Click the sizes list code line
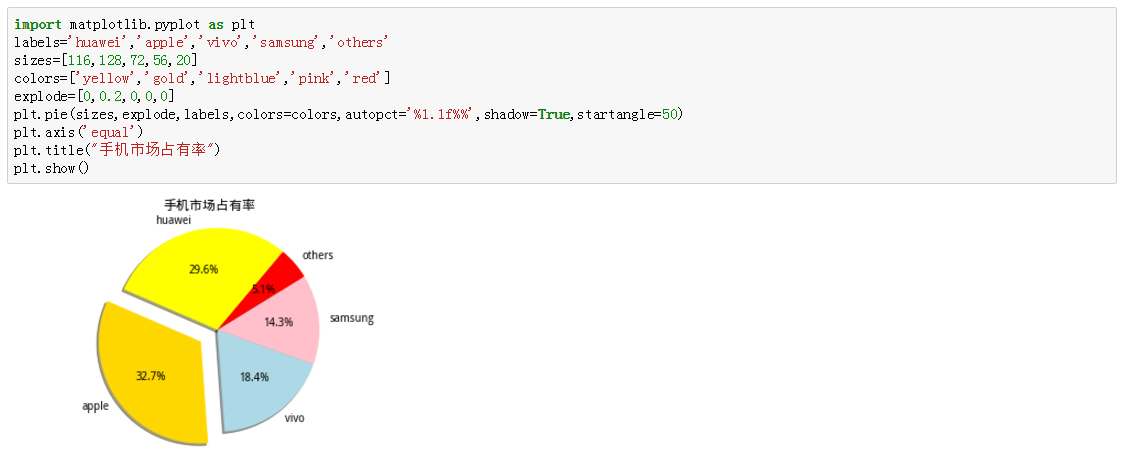Screen dimensions: 1123x468 (x=106, y=60)
